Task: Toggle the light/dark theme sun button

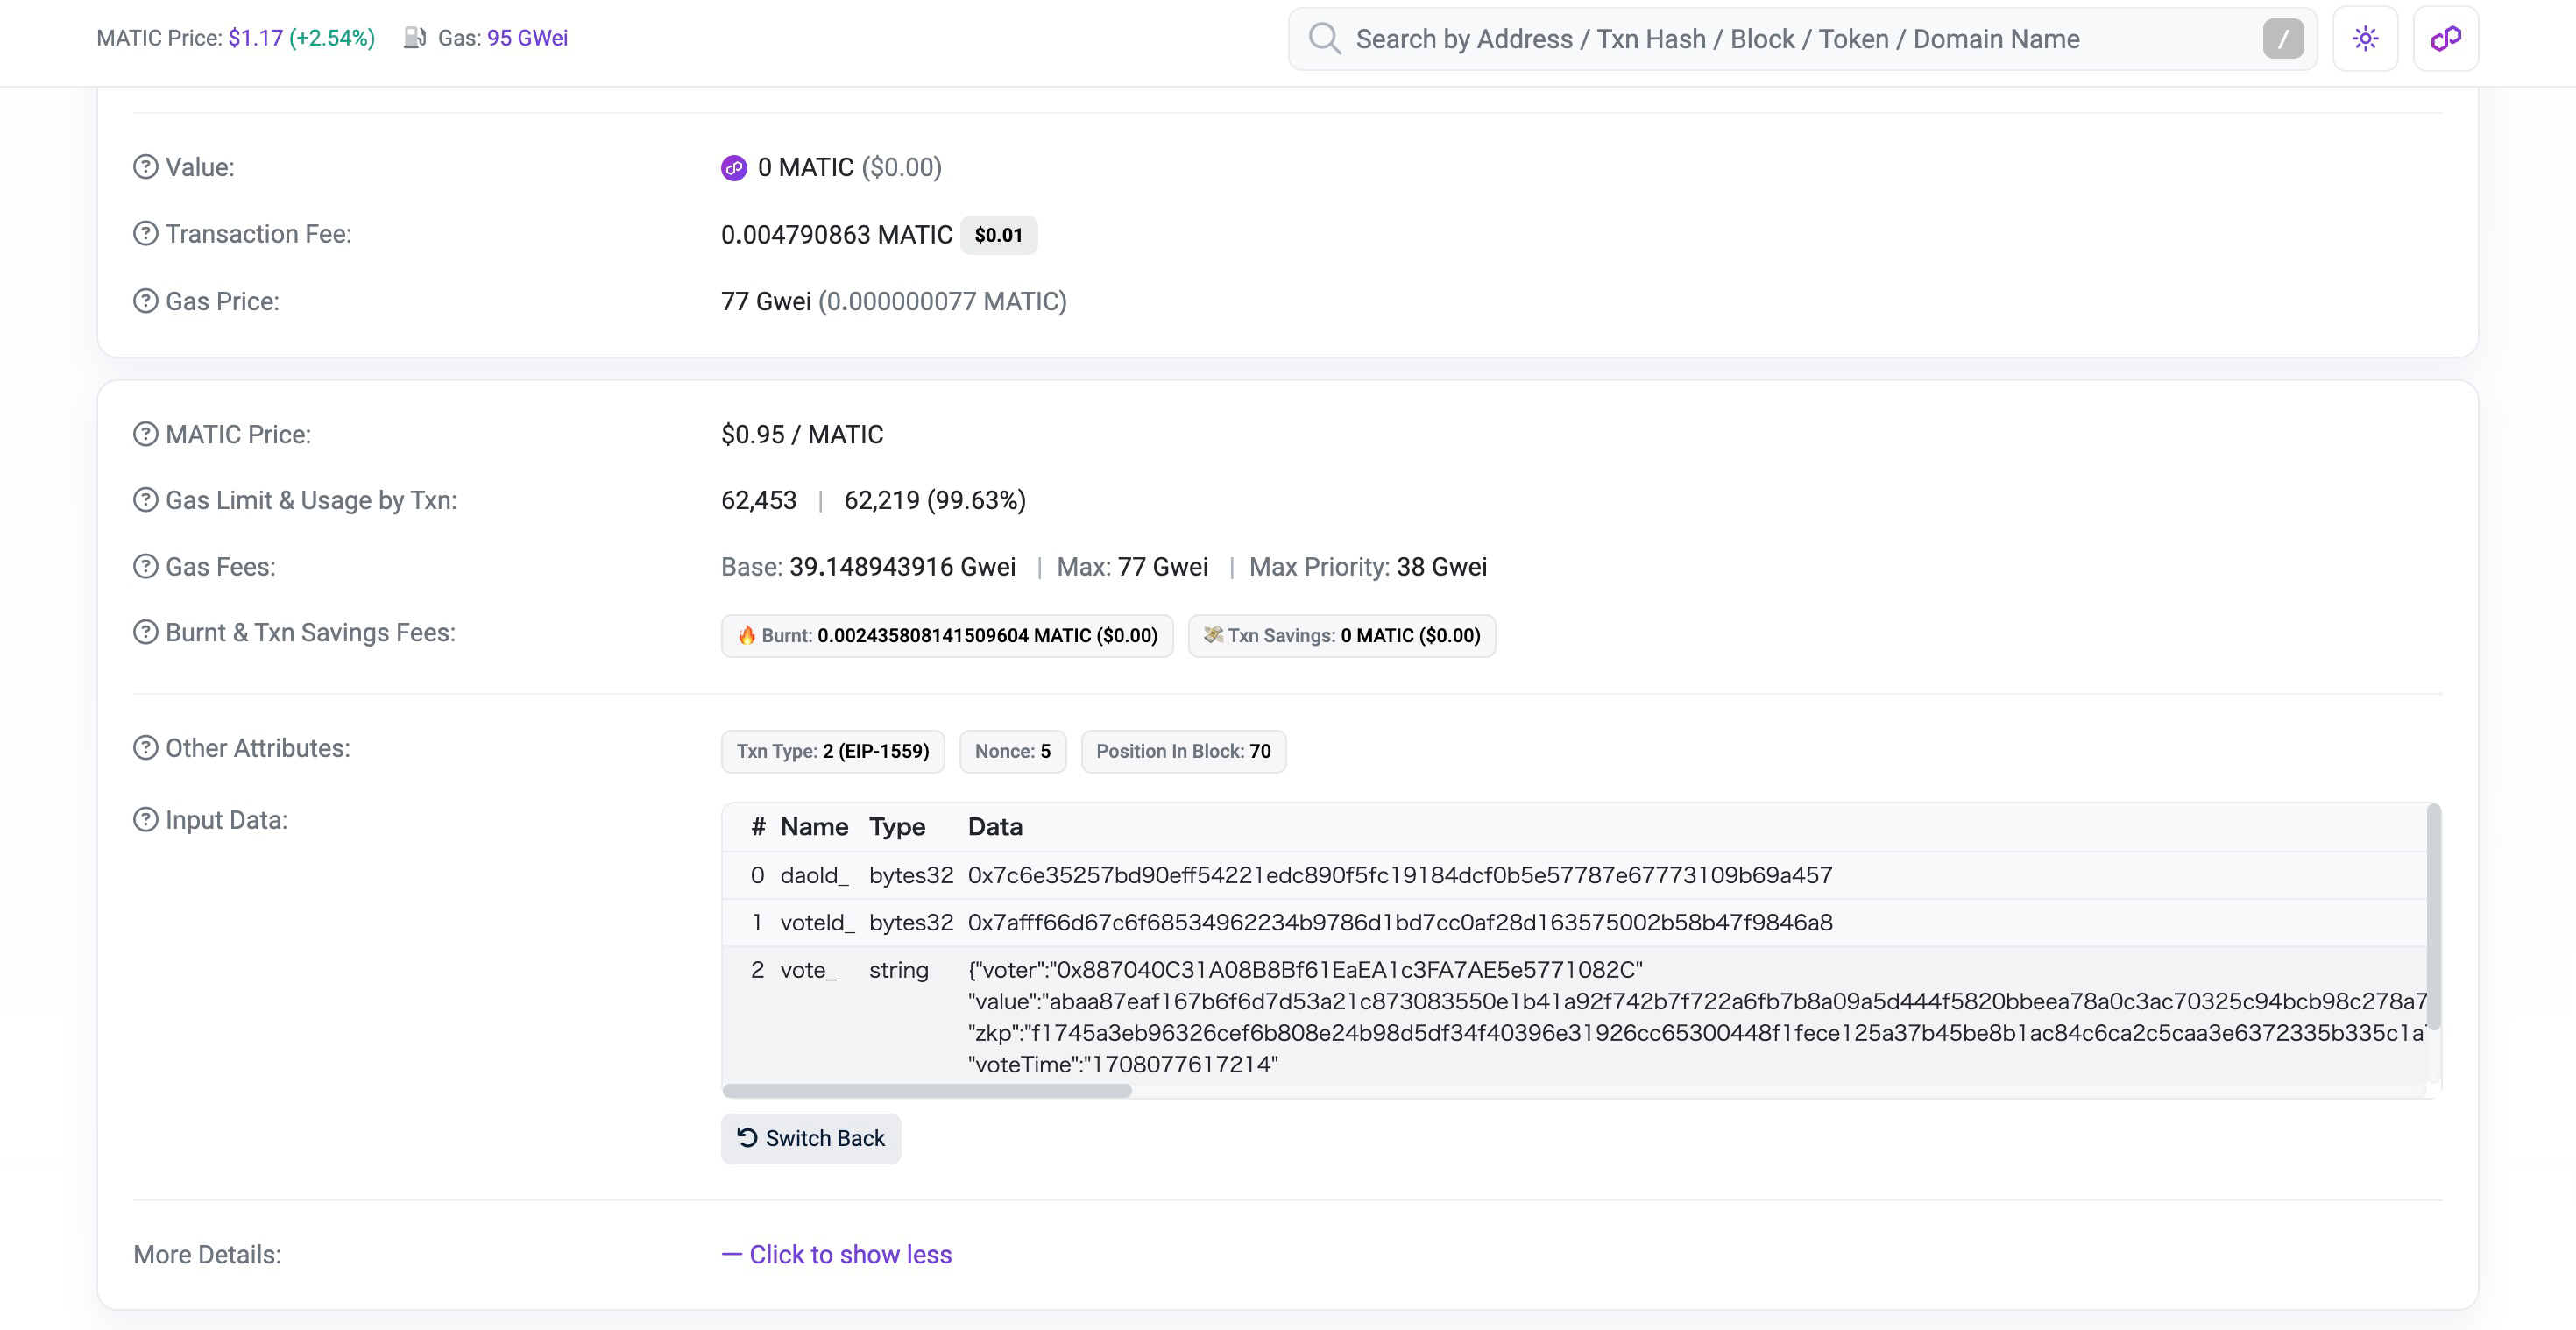Action: pos(2365,39)
